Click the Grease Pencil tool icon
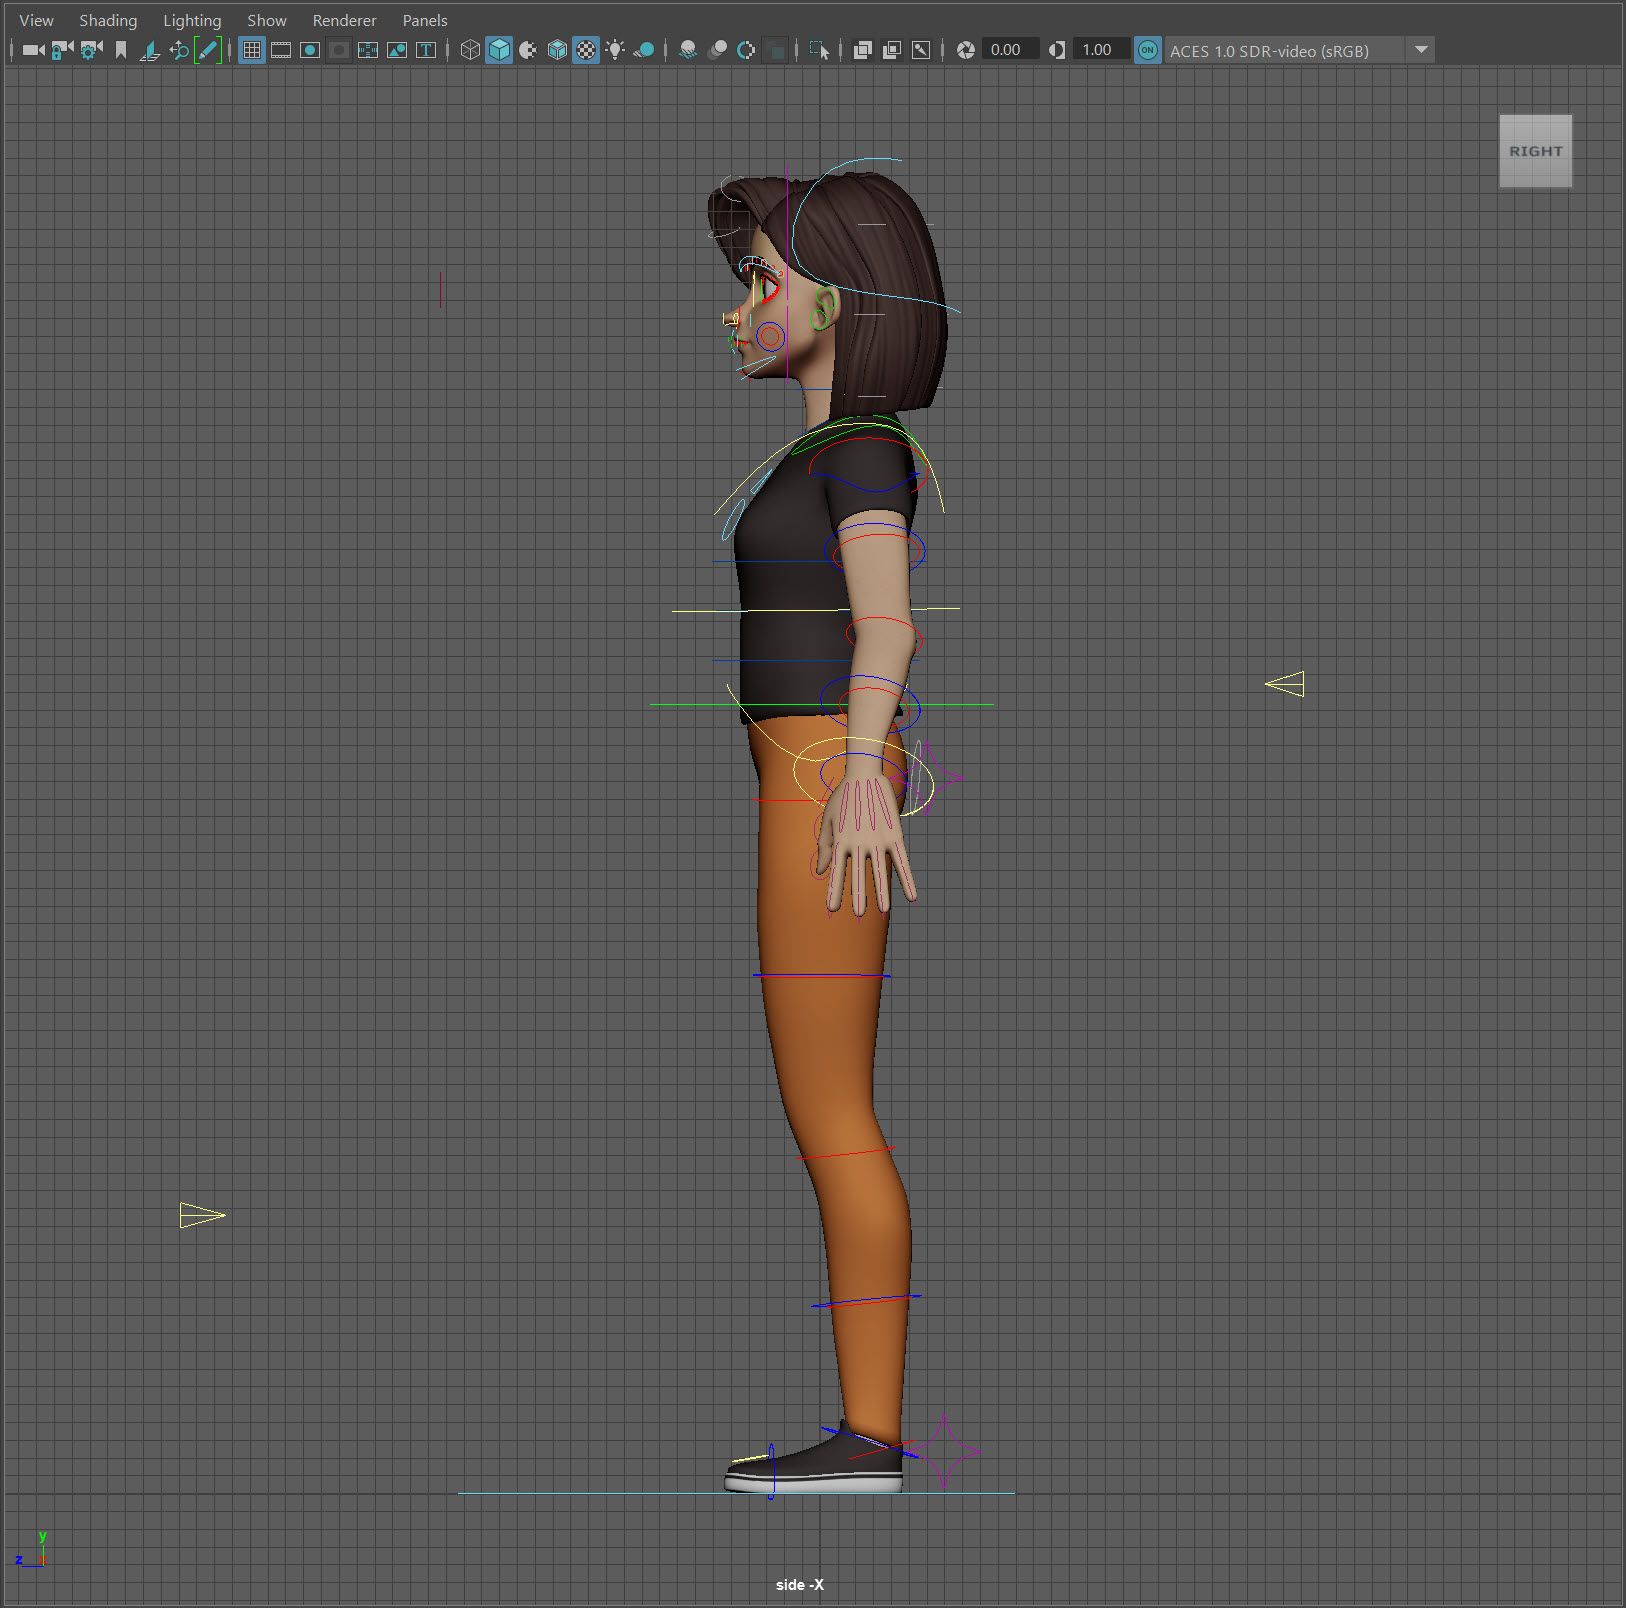Image resolution: width=1626 pixels, height=1608 pixels. tap(208, 50)
